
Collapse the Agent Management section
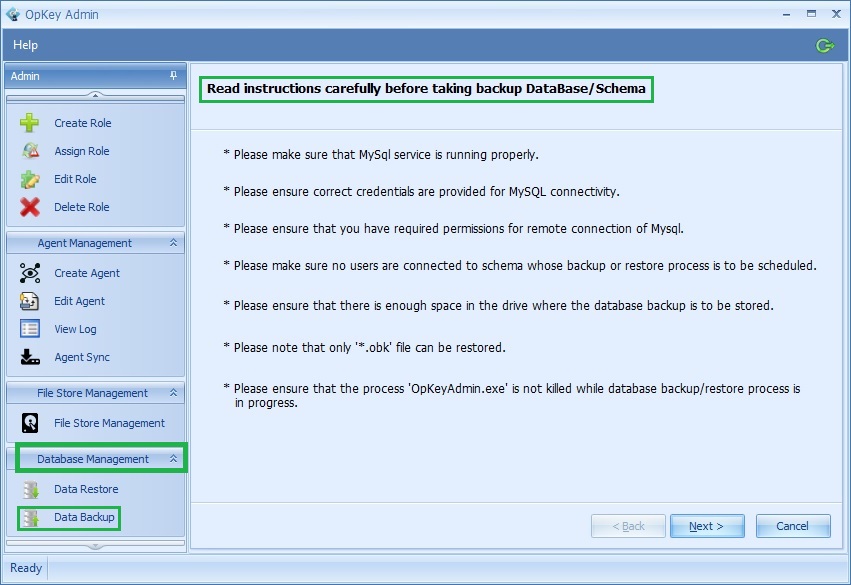tap(173, 243)
